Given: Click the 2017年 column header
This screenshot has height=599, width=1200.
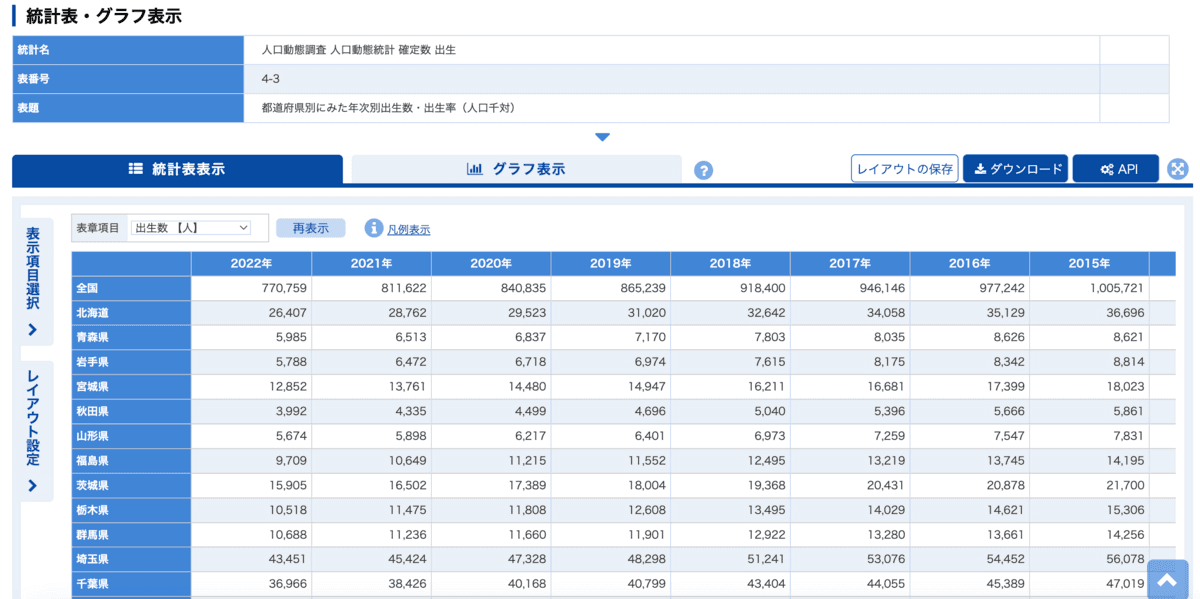Looking at the screenshot, I should tap(850, 263).
